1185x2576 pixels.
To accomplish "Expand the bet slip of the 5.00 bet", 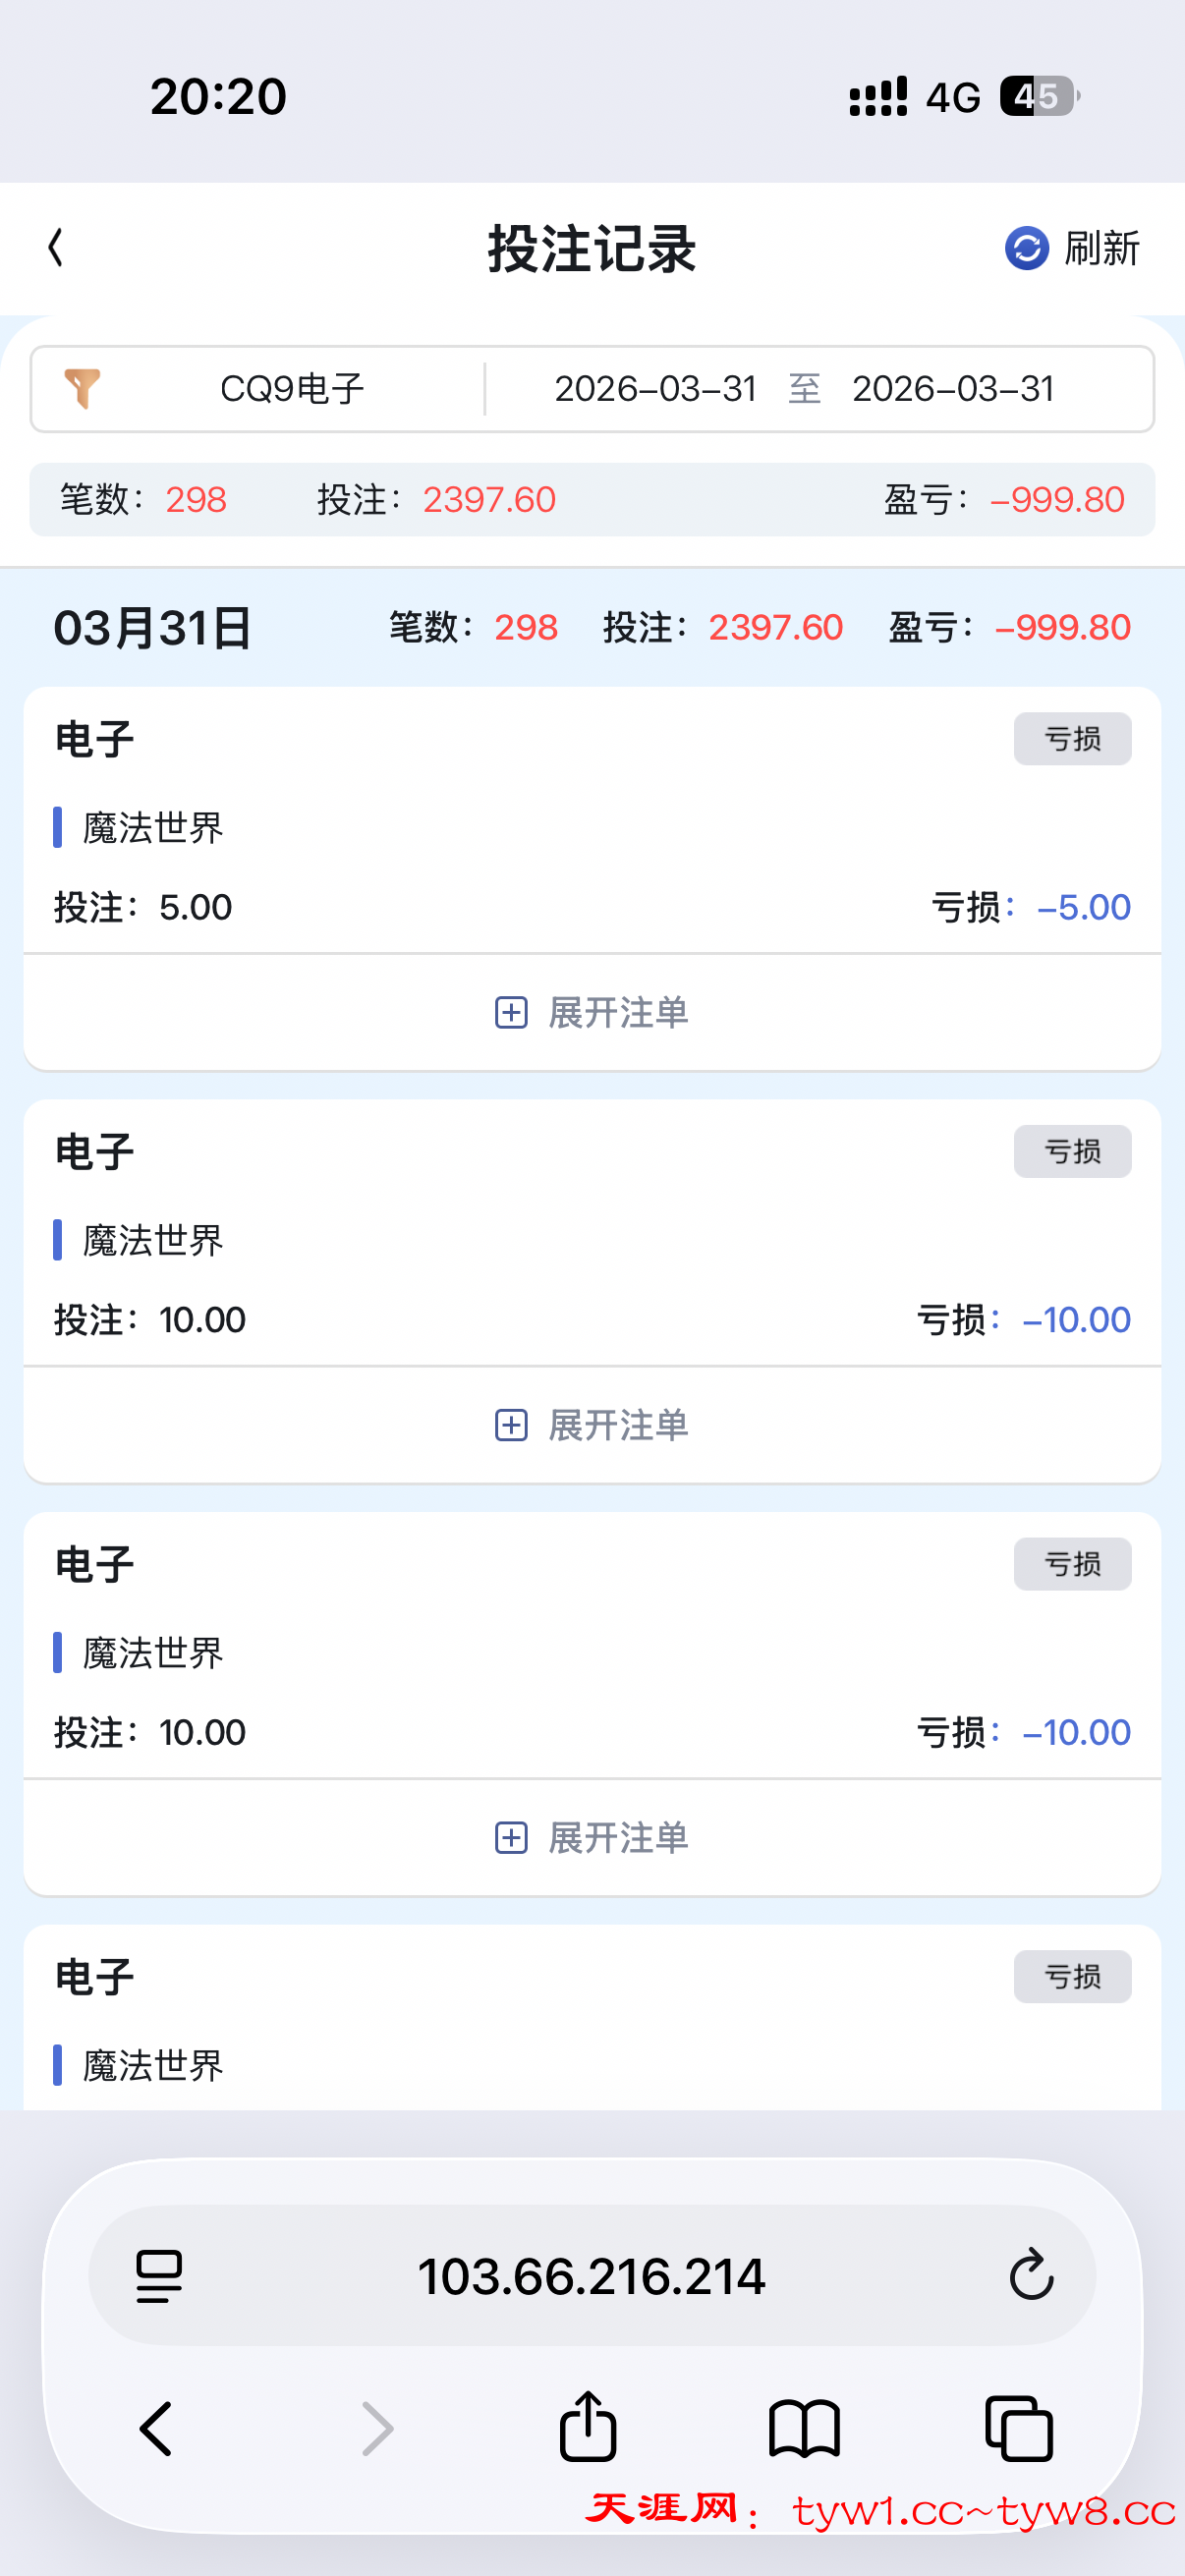I will [x=592, y=1013].
